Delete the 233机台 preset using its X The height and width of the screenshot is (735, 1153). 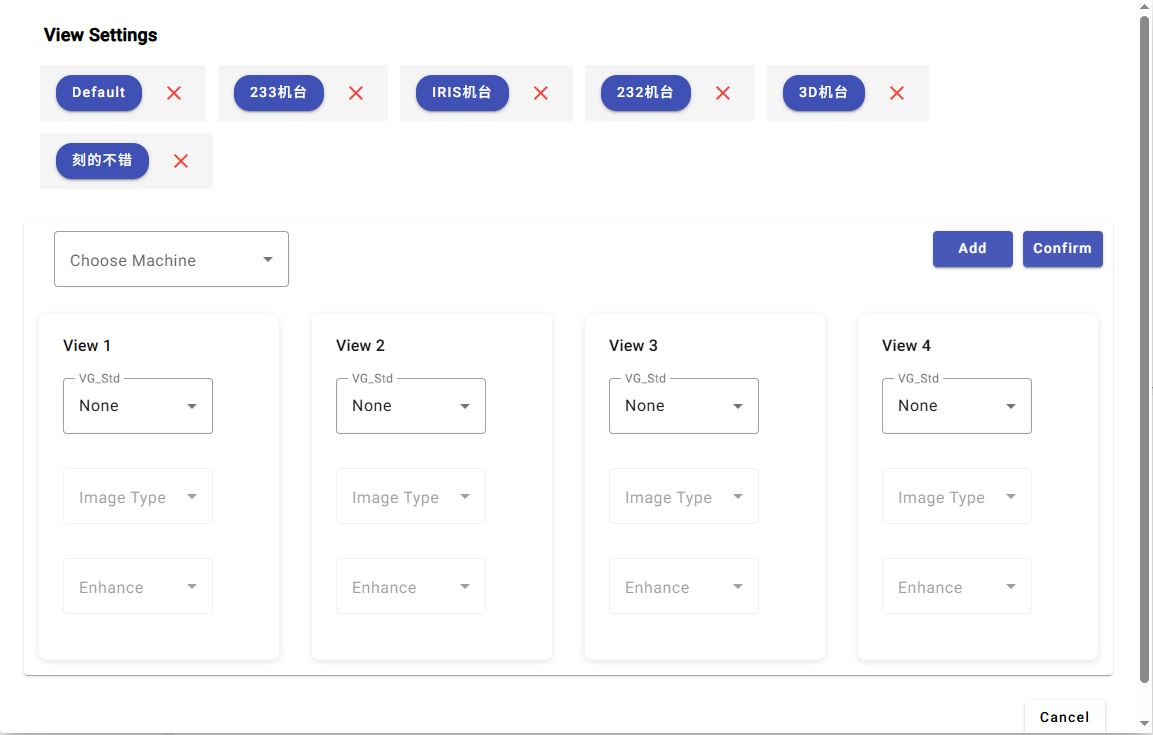(356, 93)
